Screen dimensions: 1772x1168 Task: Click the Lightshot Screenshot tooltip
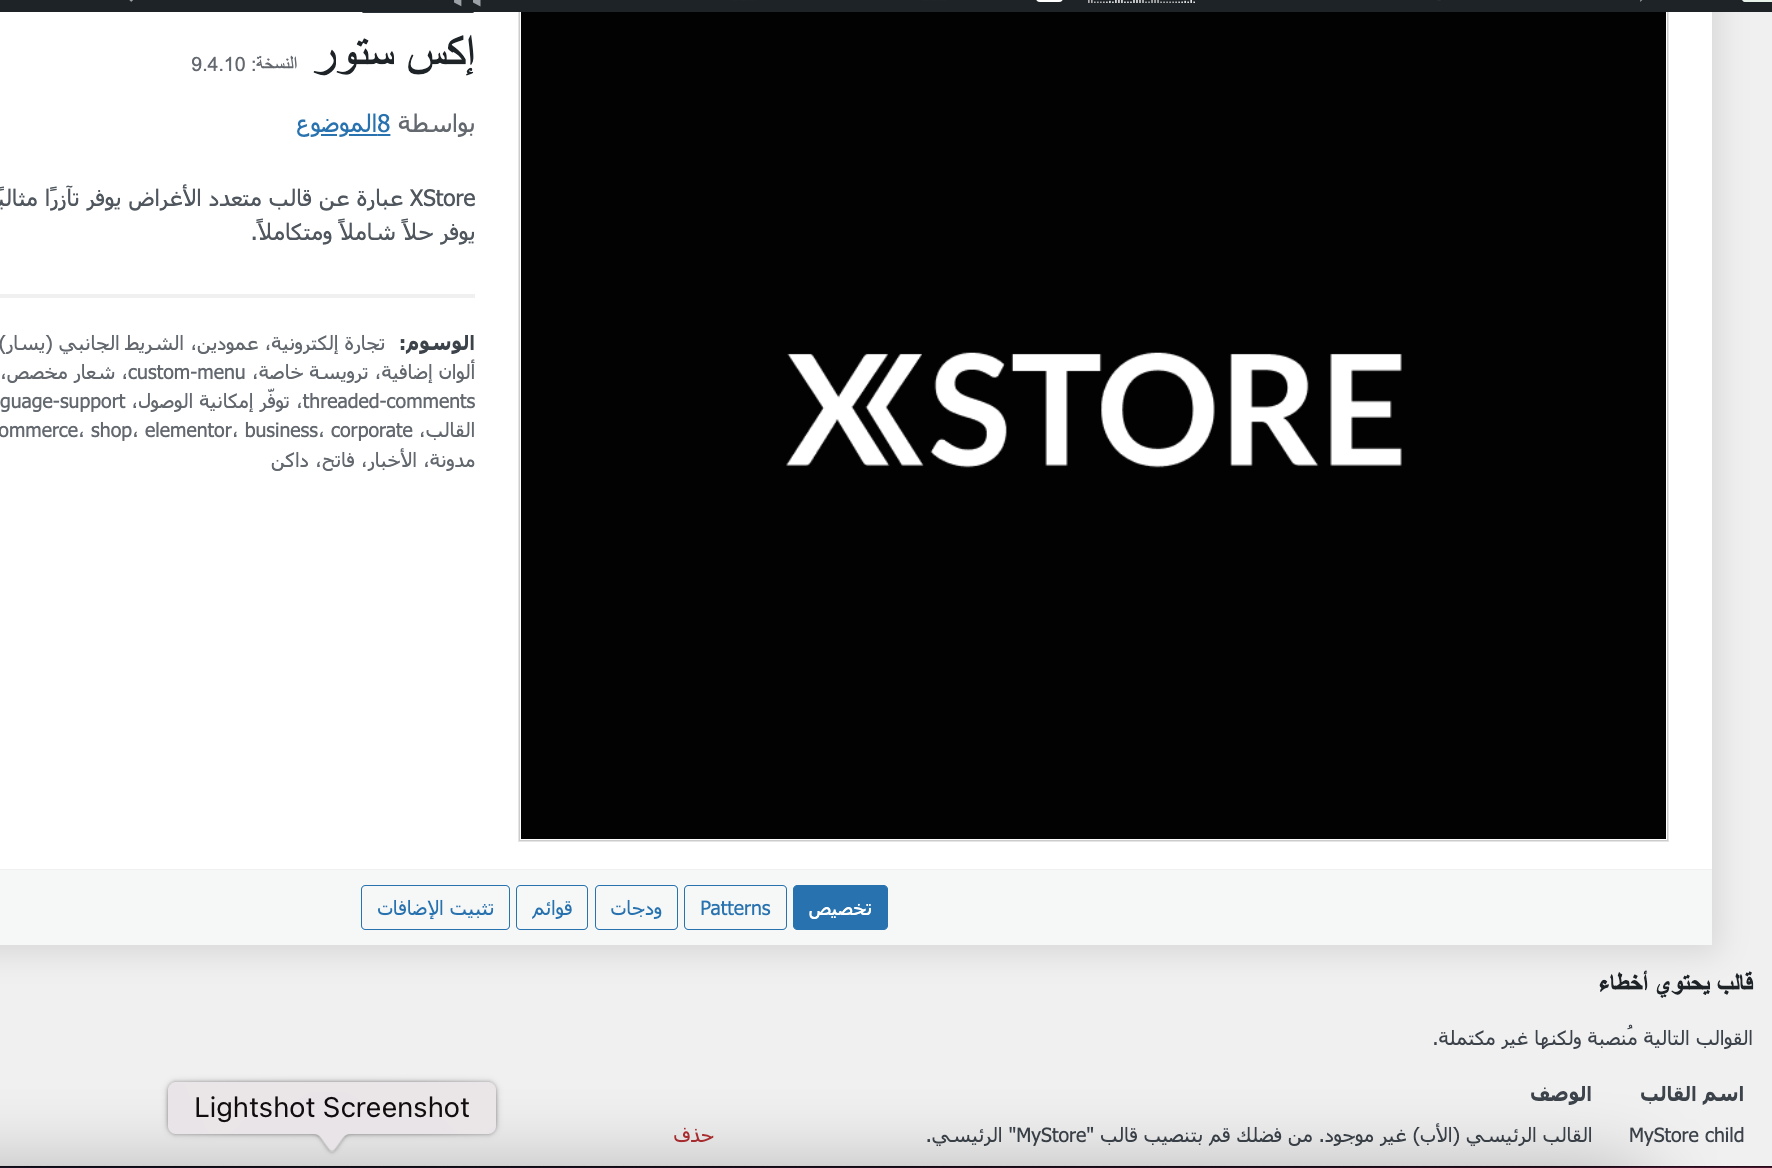[x=332, y=1107]
